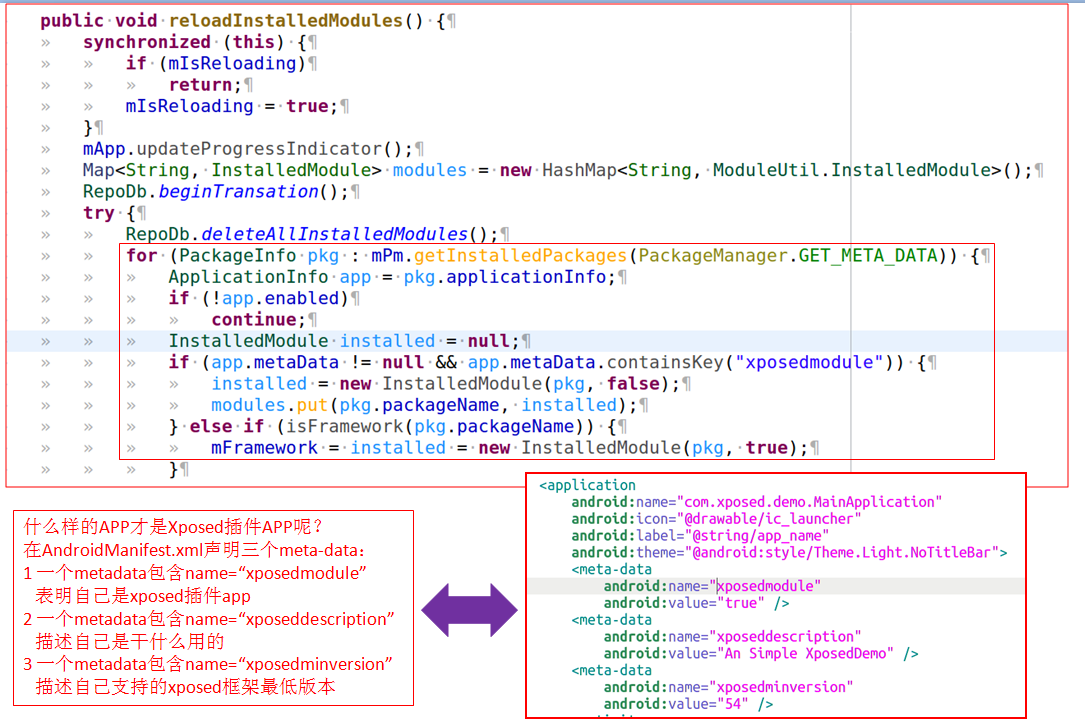Click the <application tag in XML
Viewport: 1085px width, 725px height.
(587, 485)
